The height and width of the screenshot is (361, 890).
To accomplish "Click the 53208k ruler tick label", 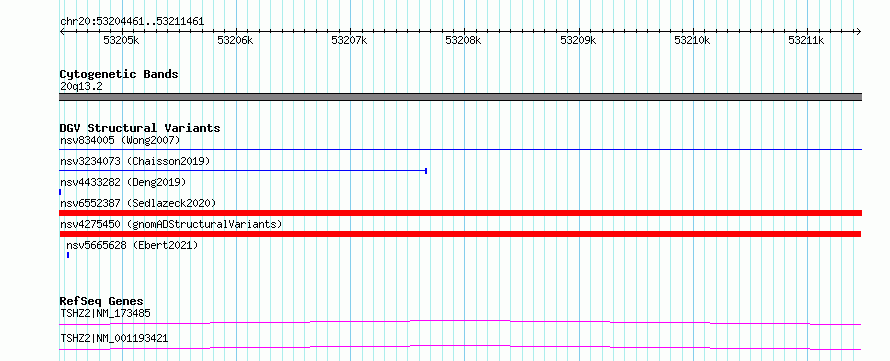I will (x=464, y=41).
